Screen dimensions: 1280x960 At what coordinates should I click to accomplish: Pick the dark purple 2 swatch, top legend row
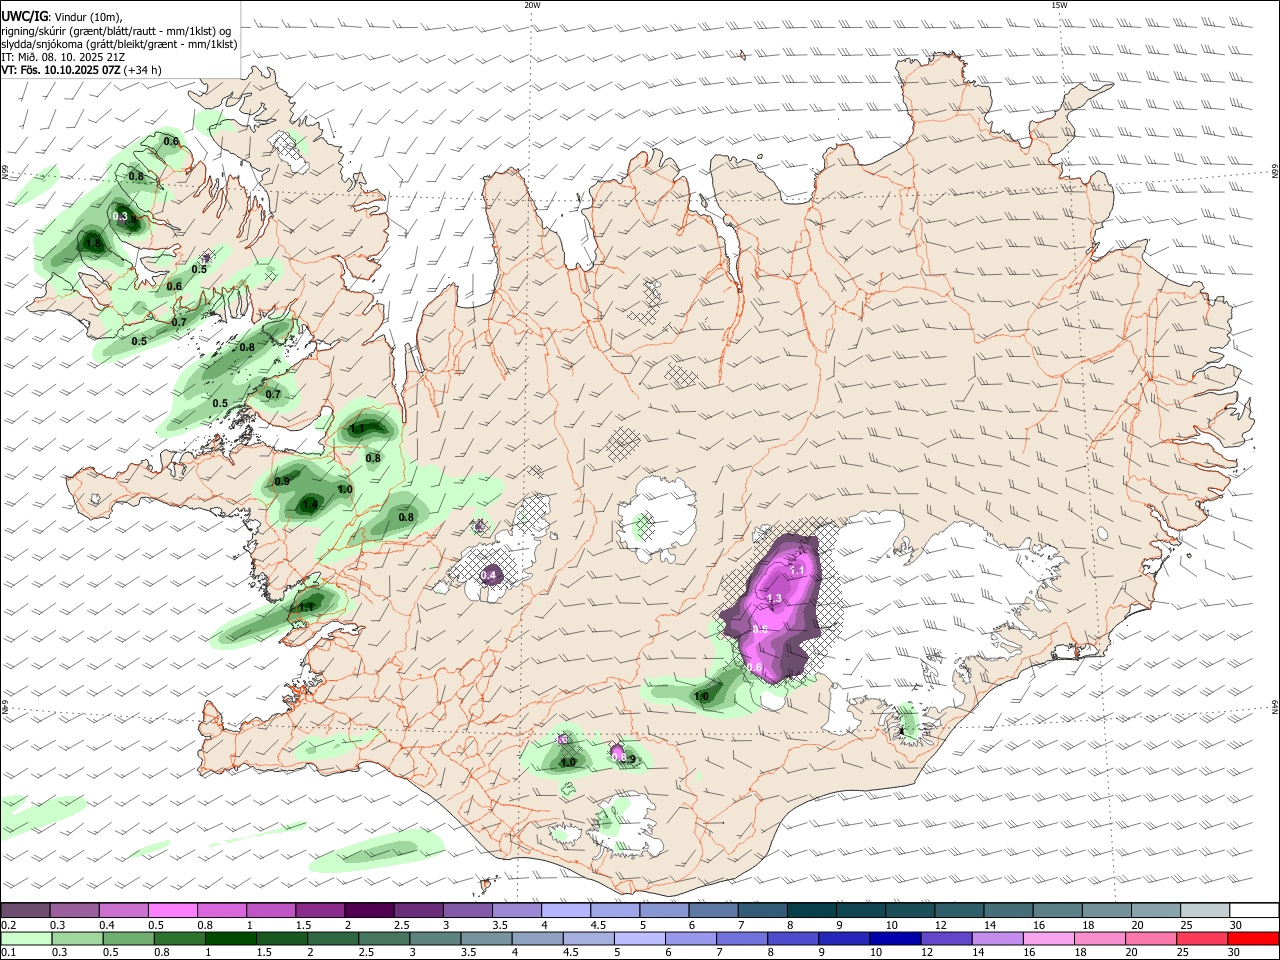click(370, 910)
